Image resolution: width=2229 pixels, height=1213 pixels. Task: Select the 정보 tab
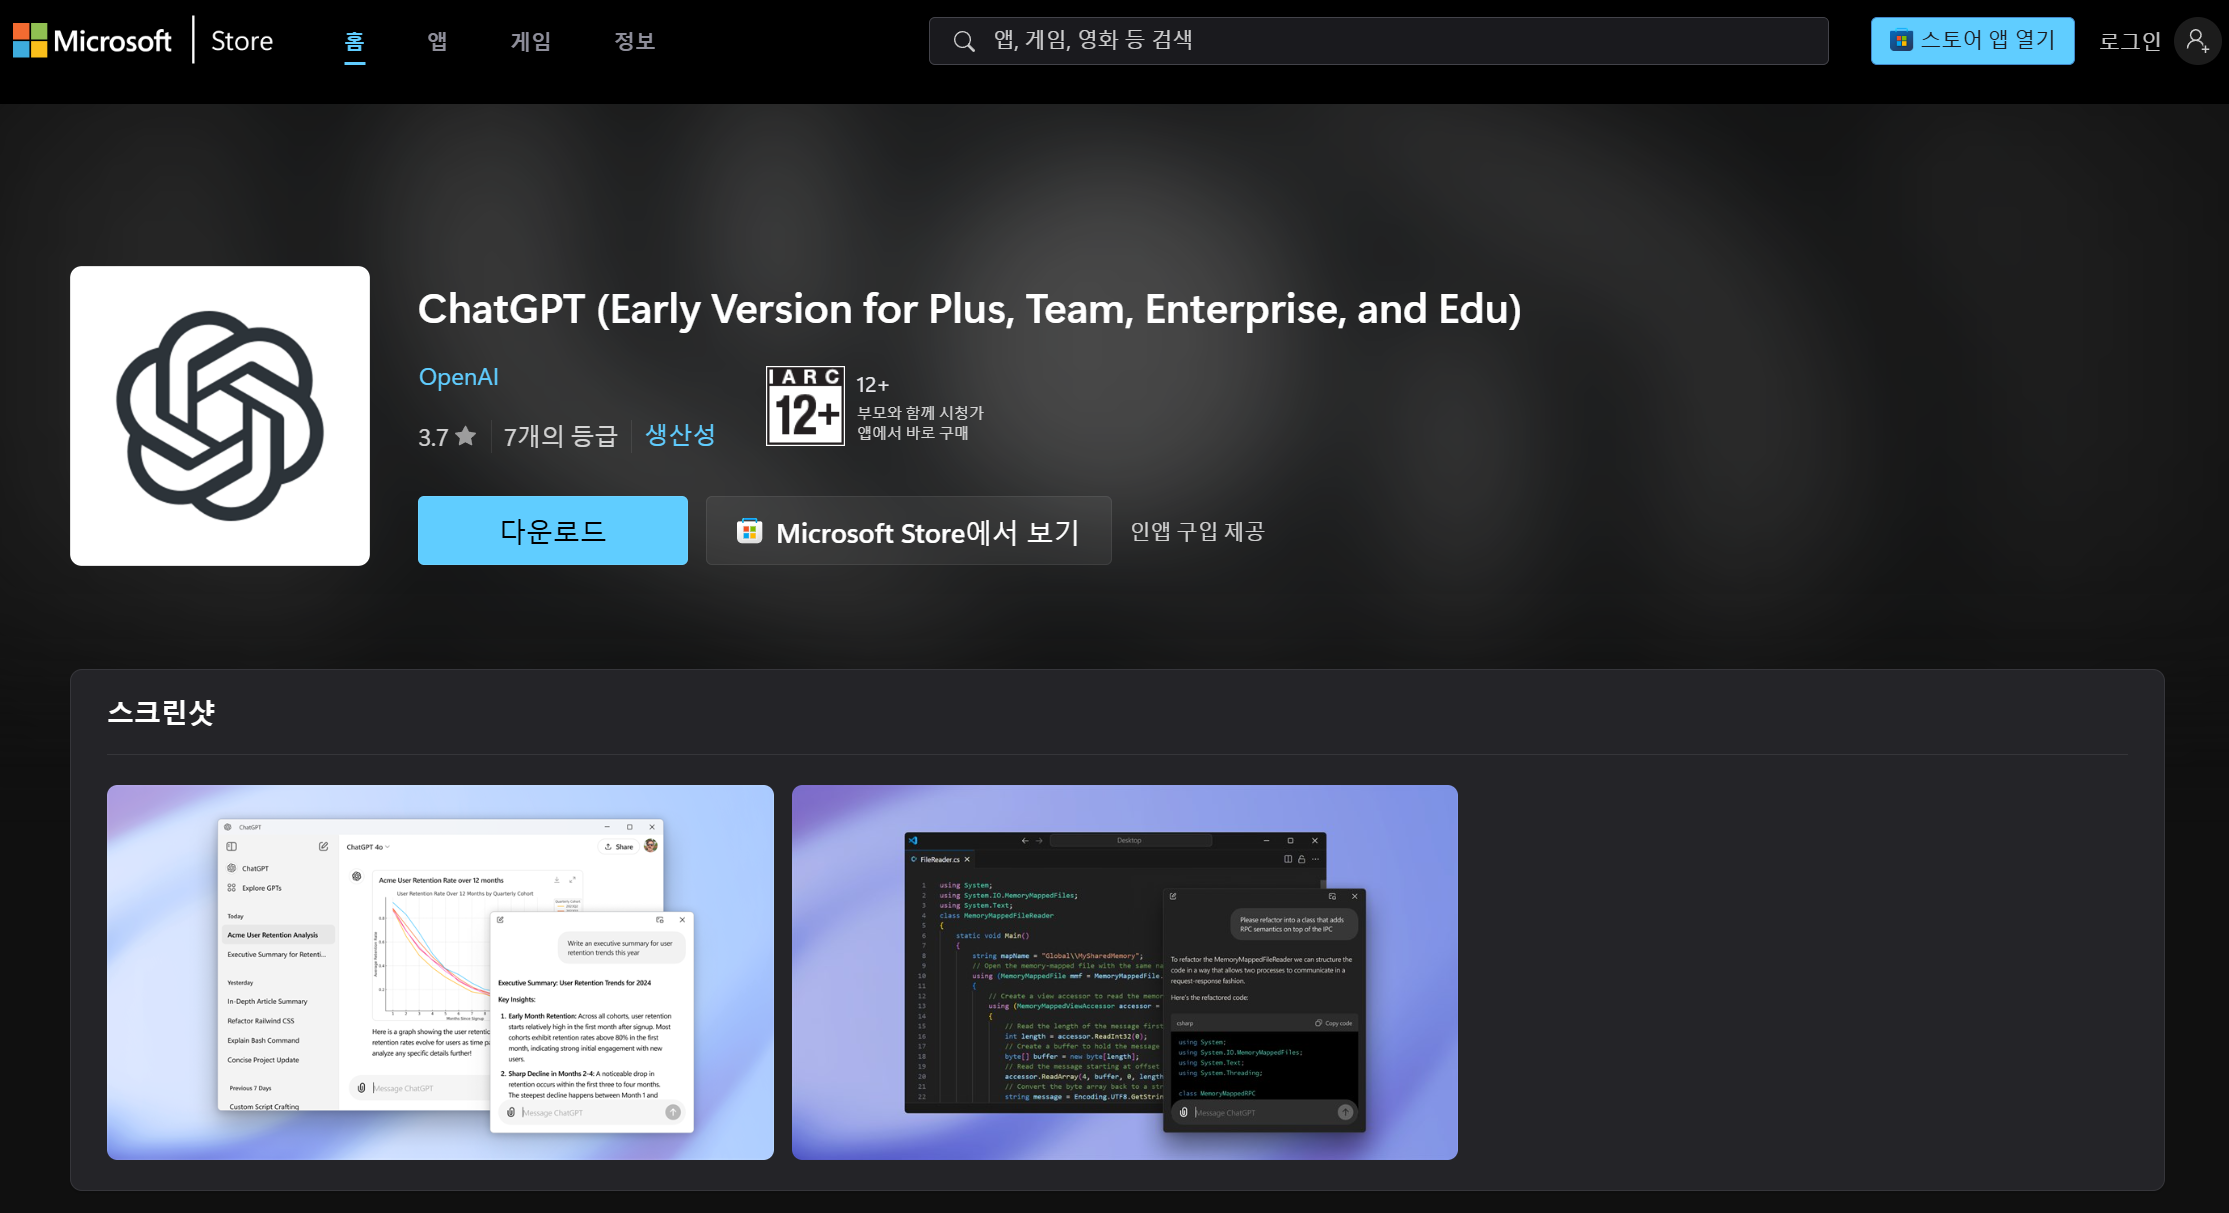pyautogui.click(x=634, y=41)
